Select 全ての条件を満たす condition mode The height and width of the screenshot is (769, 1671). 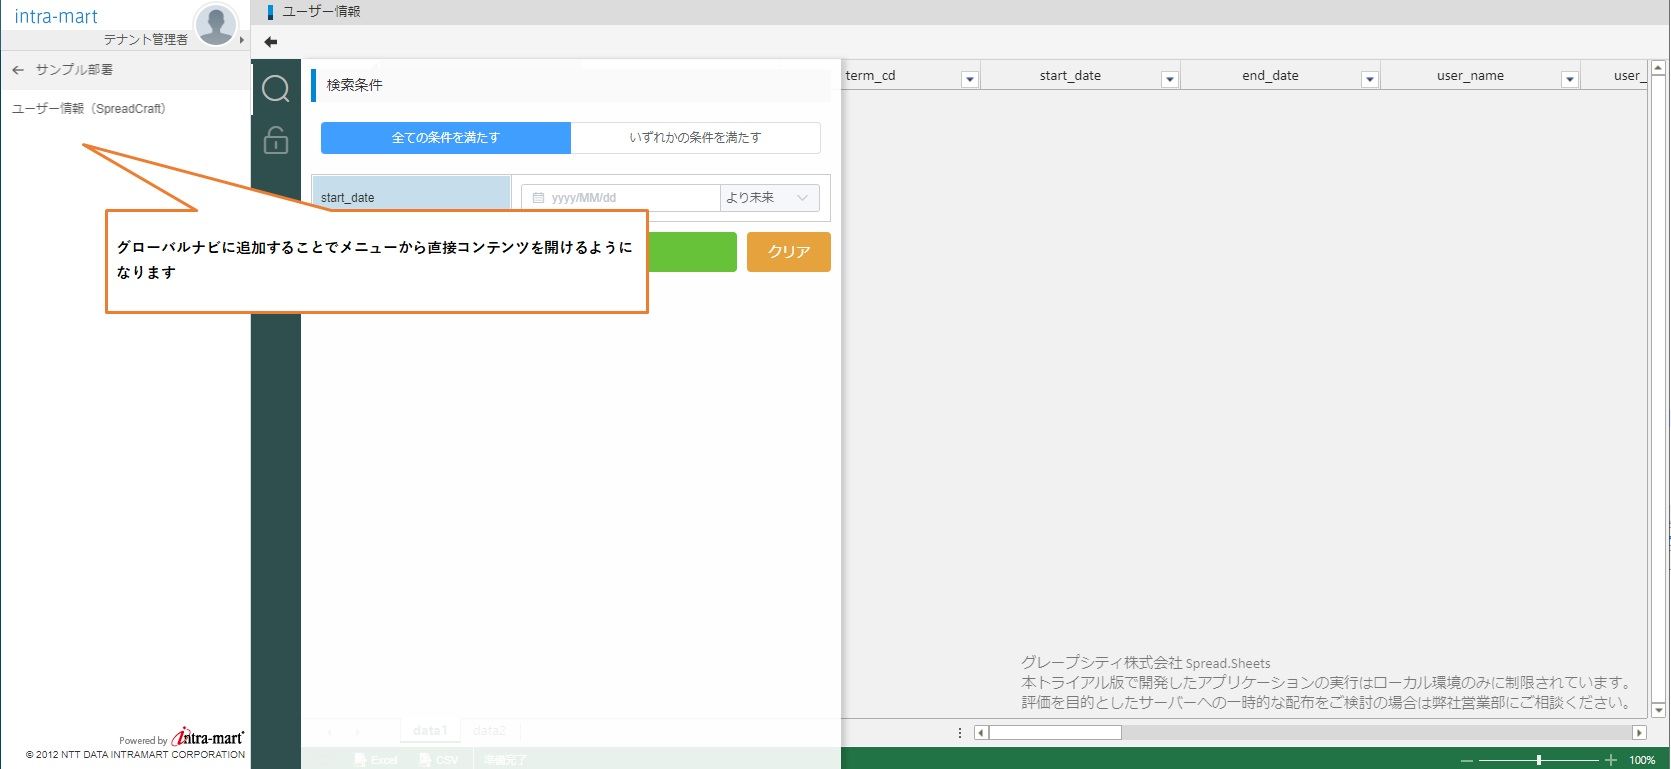pyautogui.click(x=446, y=138)
